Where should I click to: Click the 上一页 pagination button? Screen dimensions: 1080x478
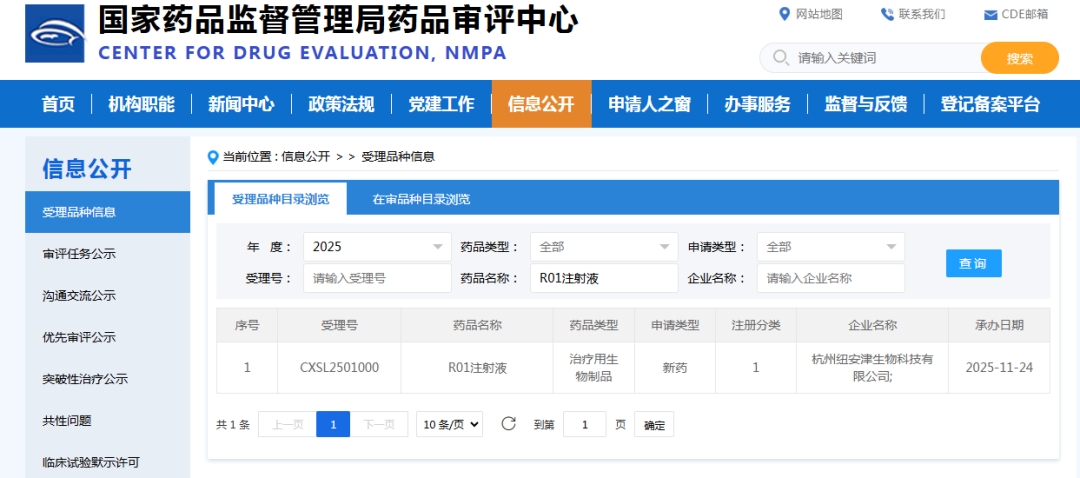[x=287, y=424]
